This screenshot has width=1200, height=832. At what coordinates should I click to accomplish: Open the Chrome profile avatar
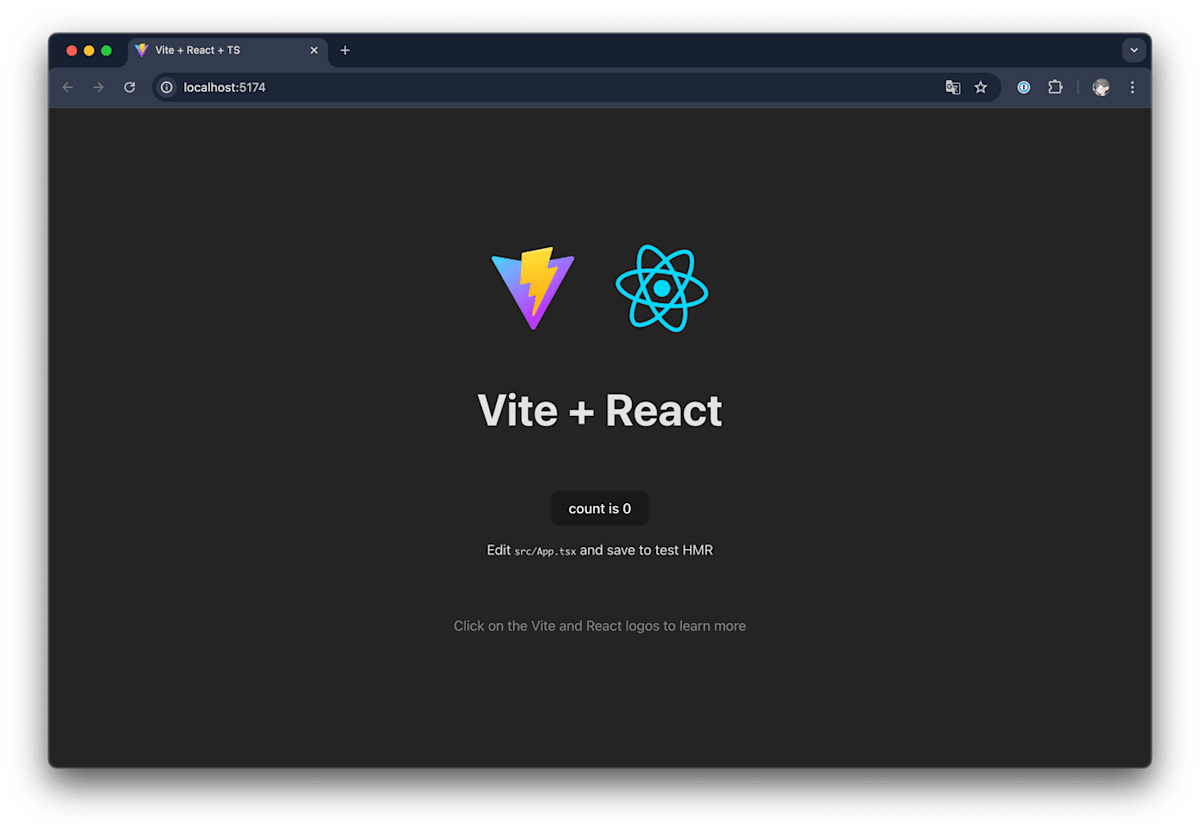tap(1101, 87)
